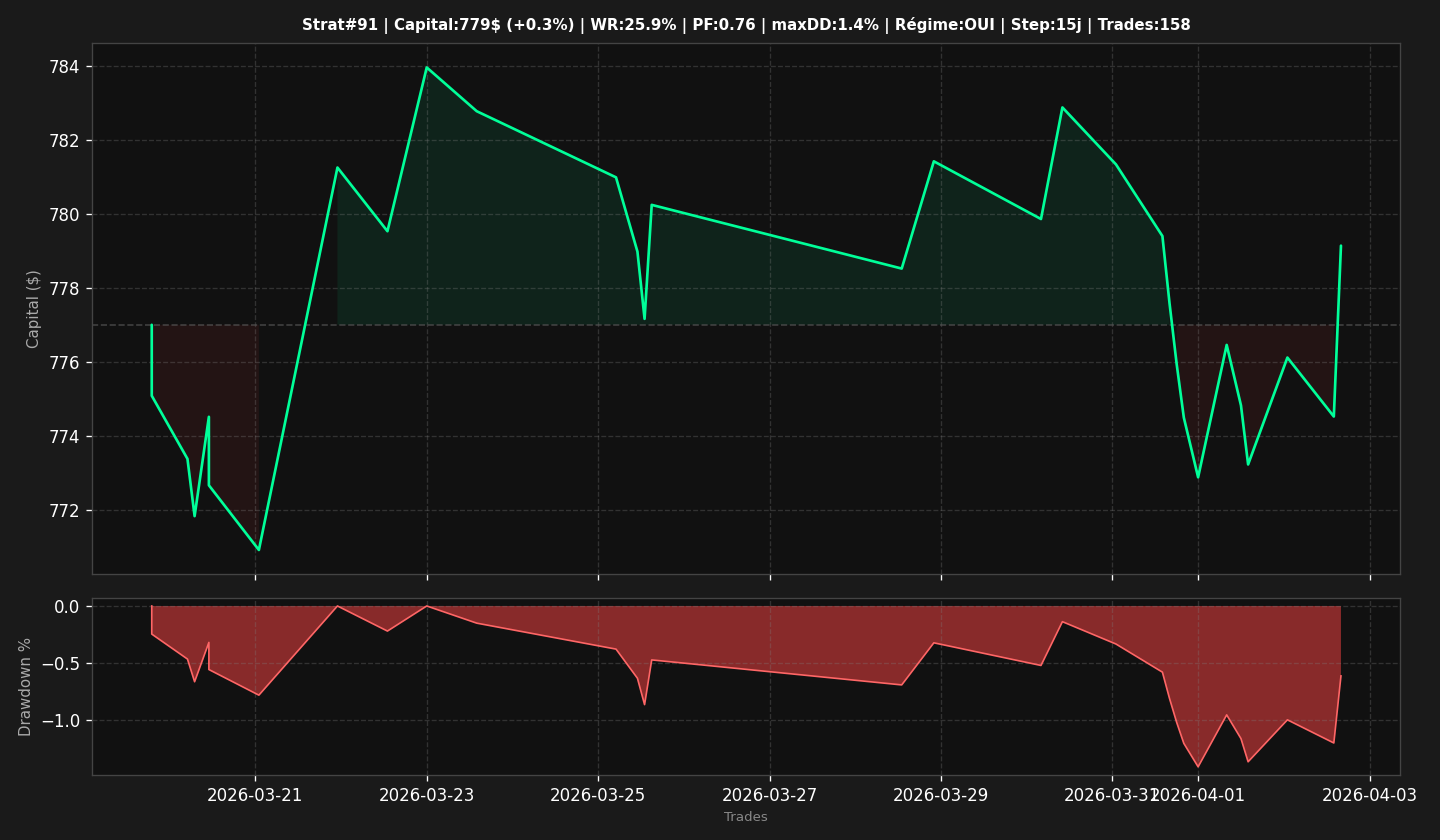The image size is (1440, 840).
Task: Click the chart title starting with Strat#91
Action: tap(746, 25)
